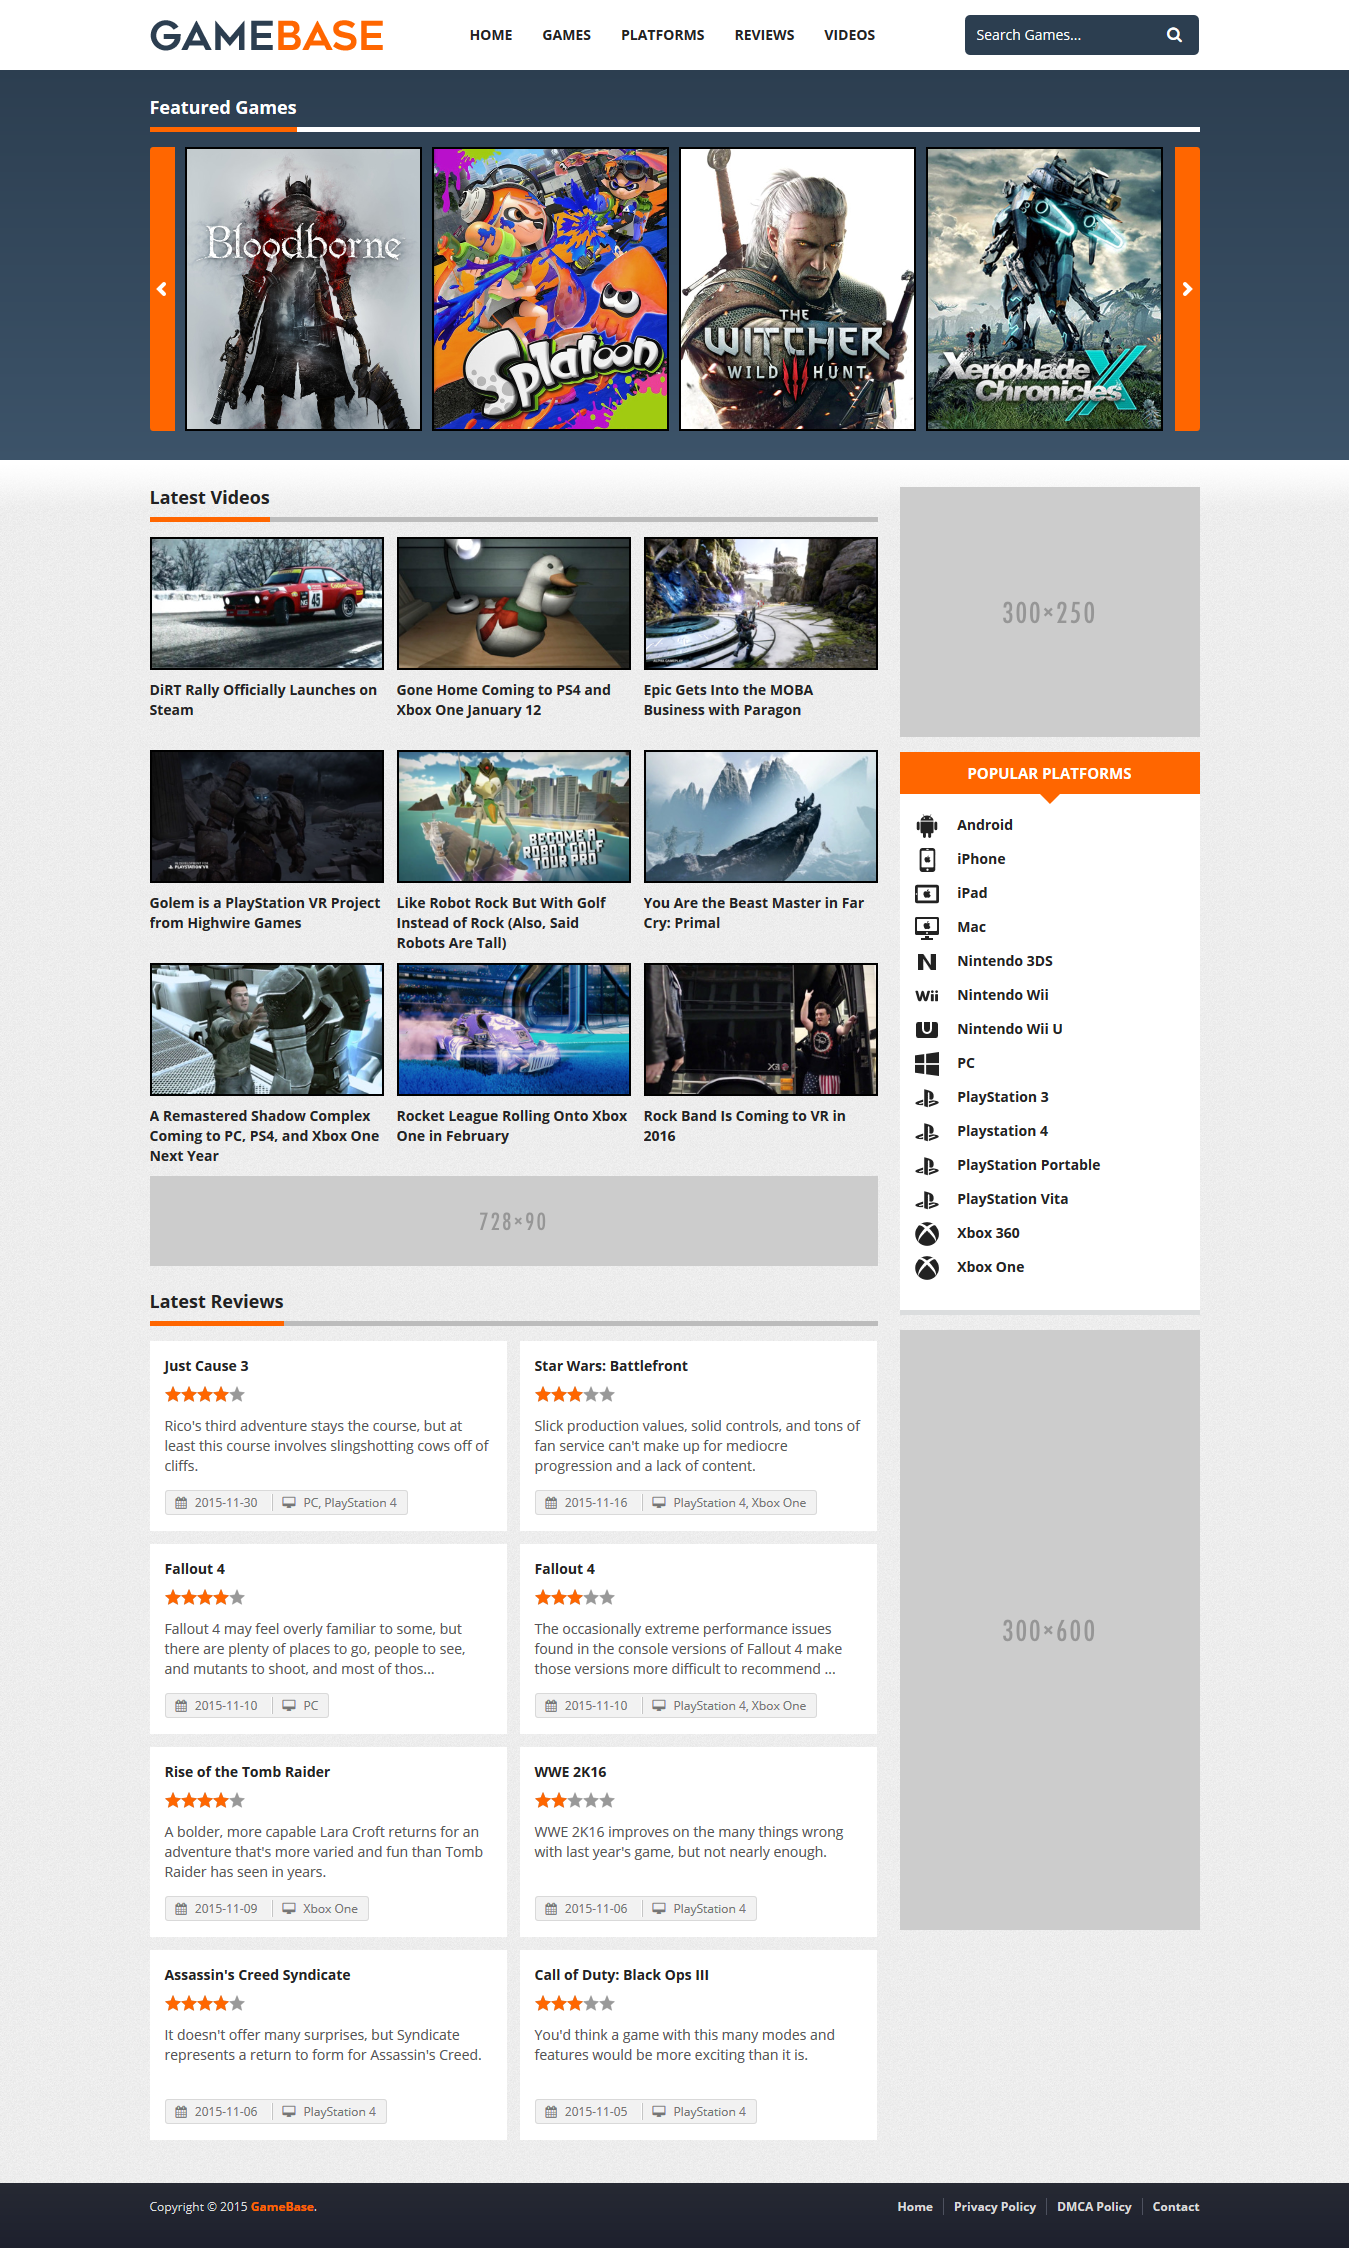Open Rise of the Tomb Raider review title
This screenshot has height=2248, width=1349.
pyautogui.click(x=247, y=1772)
